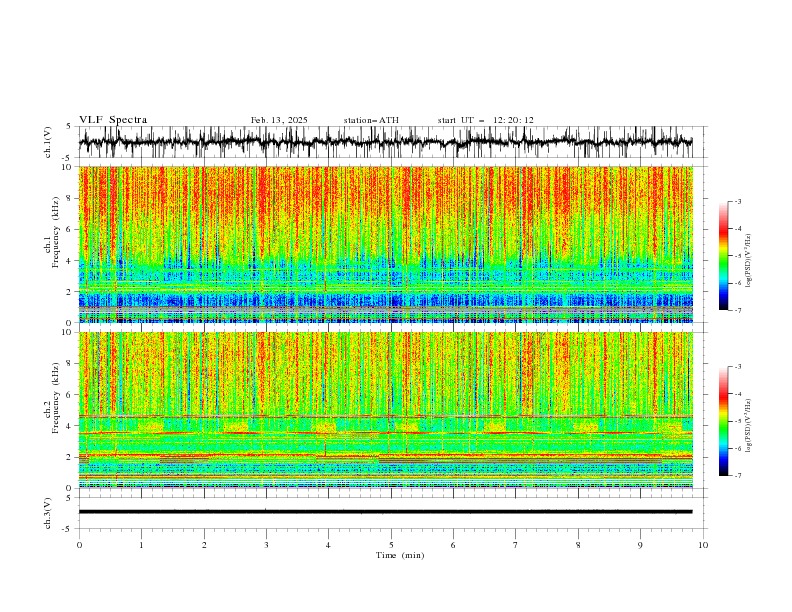Click the "VLF Spectra" title text
This screenshot has width=792, height=612.
click(113, 120)
